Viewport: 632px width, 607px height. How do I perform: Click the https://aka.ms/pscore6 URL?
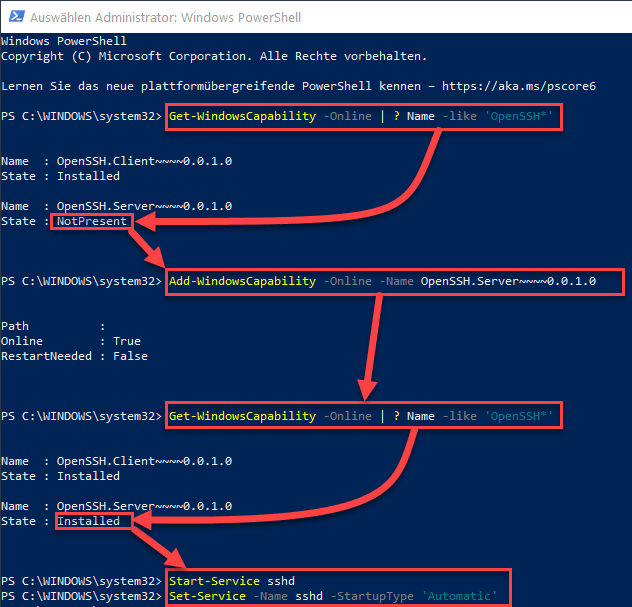pos(519,86)
